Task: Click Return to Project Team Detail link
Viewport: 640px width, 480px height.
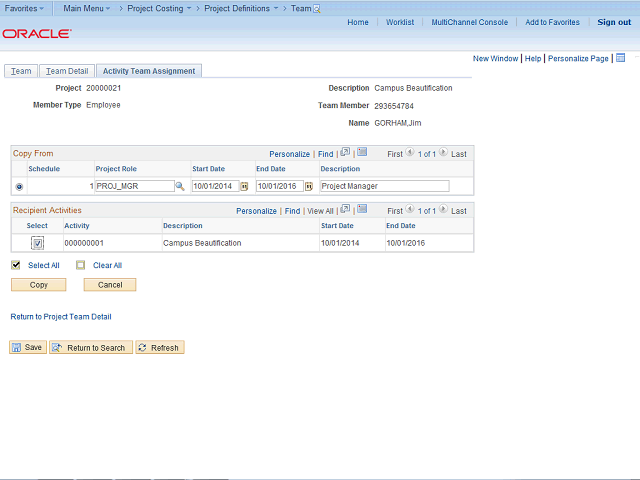Action: point(61,317)
